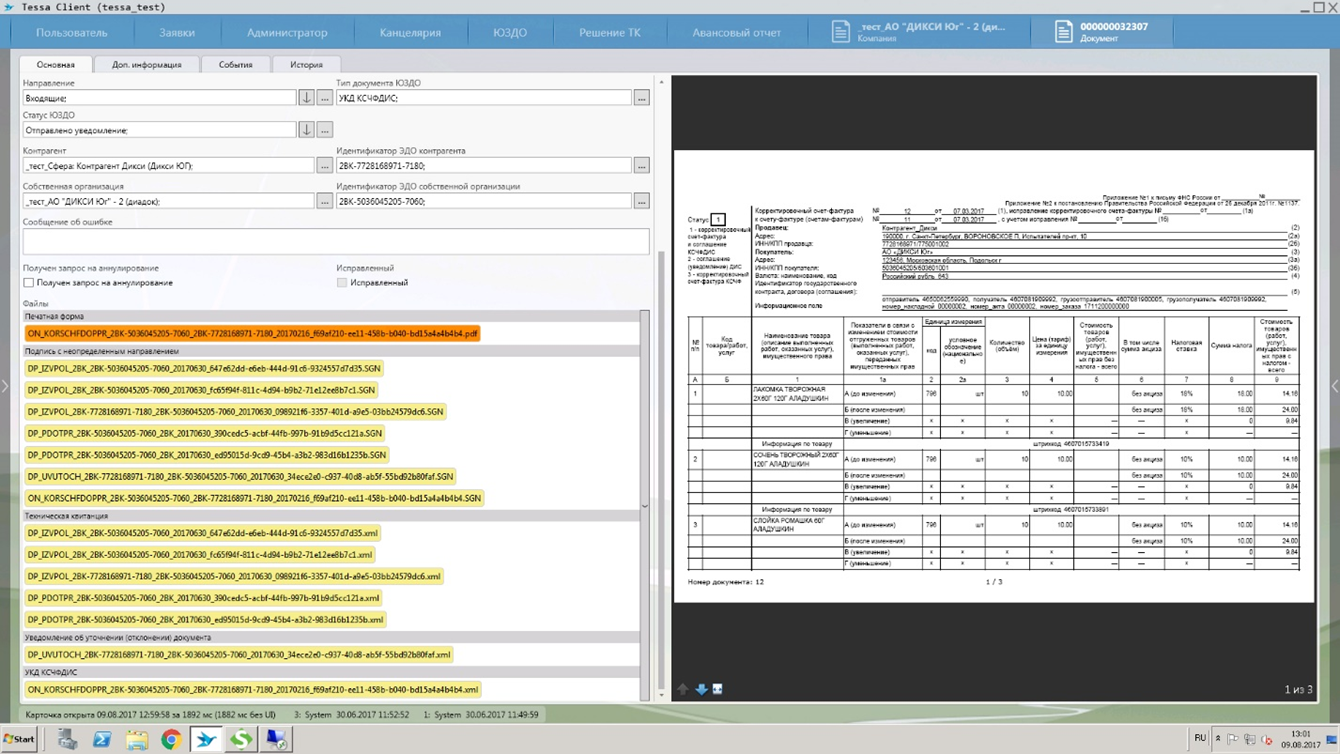Open the 'История' tab
Screen dimensions: 1340x754
click(x=306, y=64)
